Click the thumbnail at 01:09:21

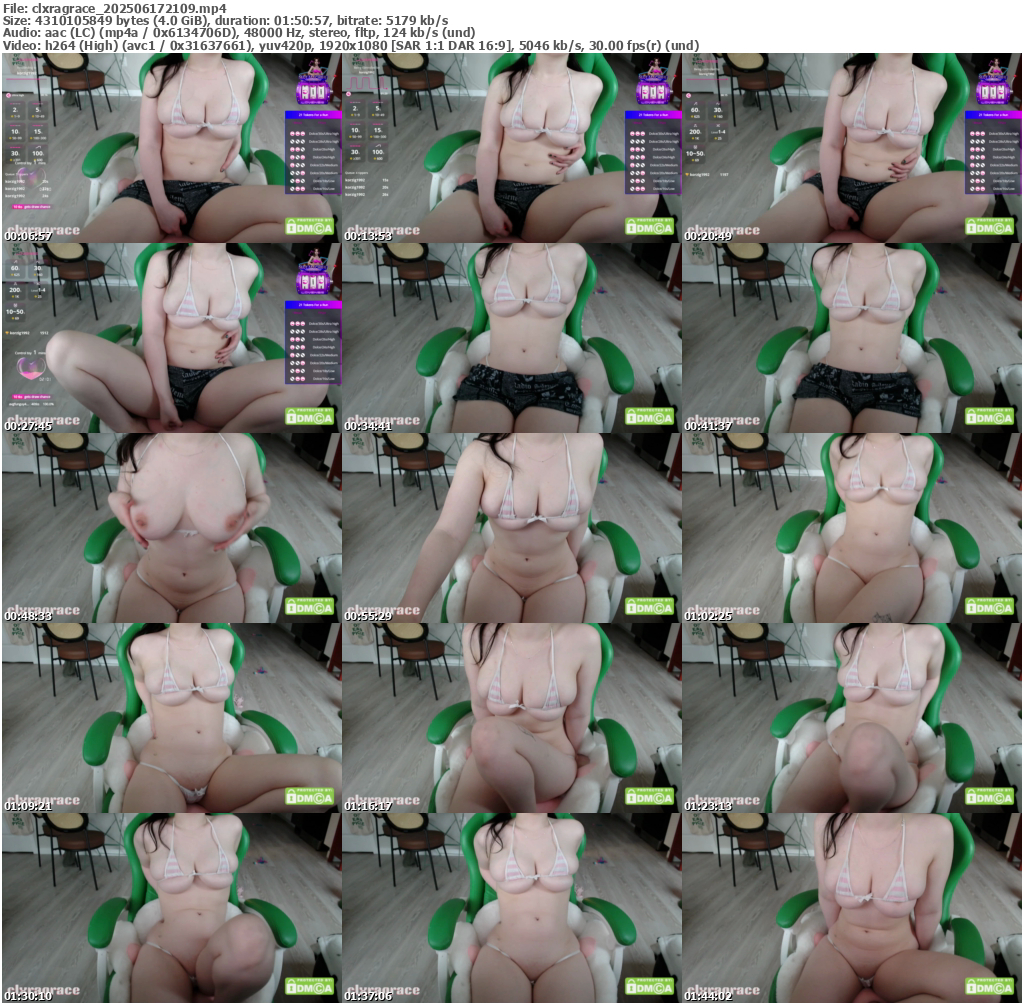point(171,718)
